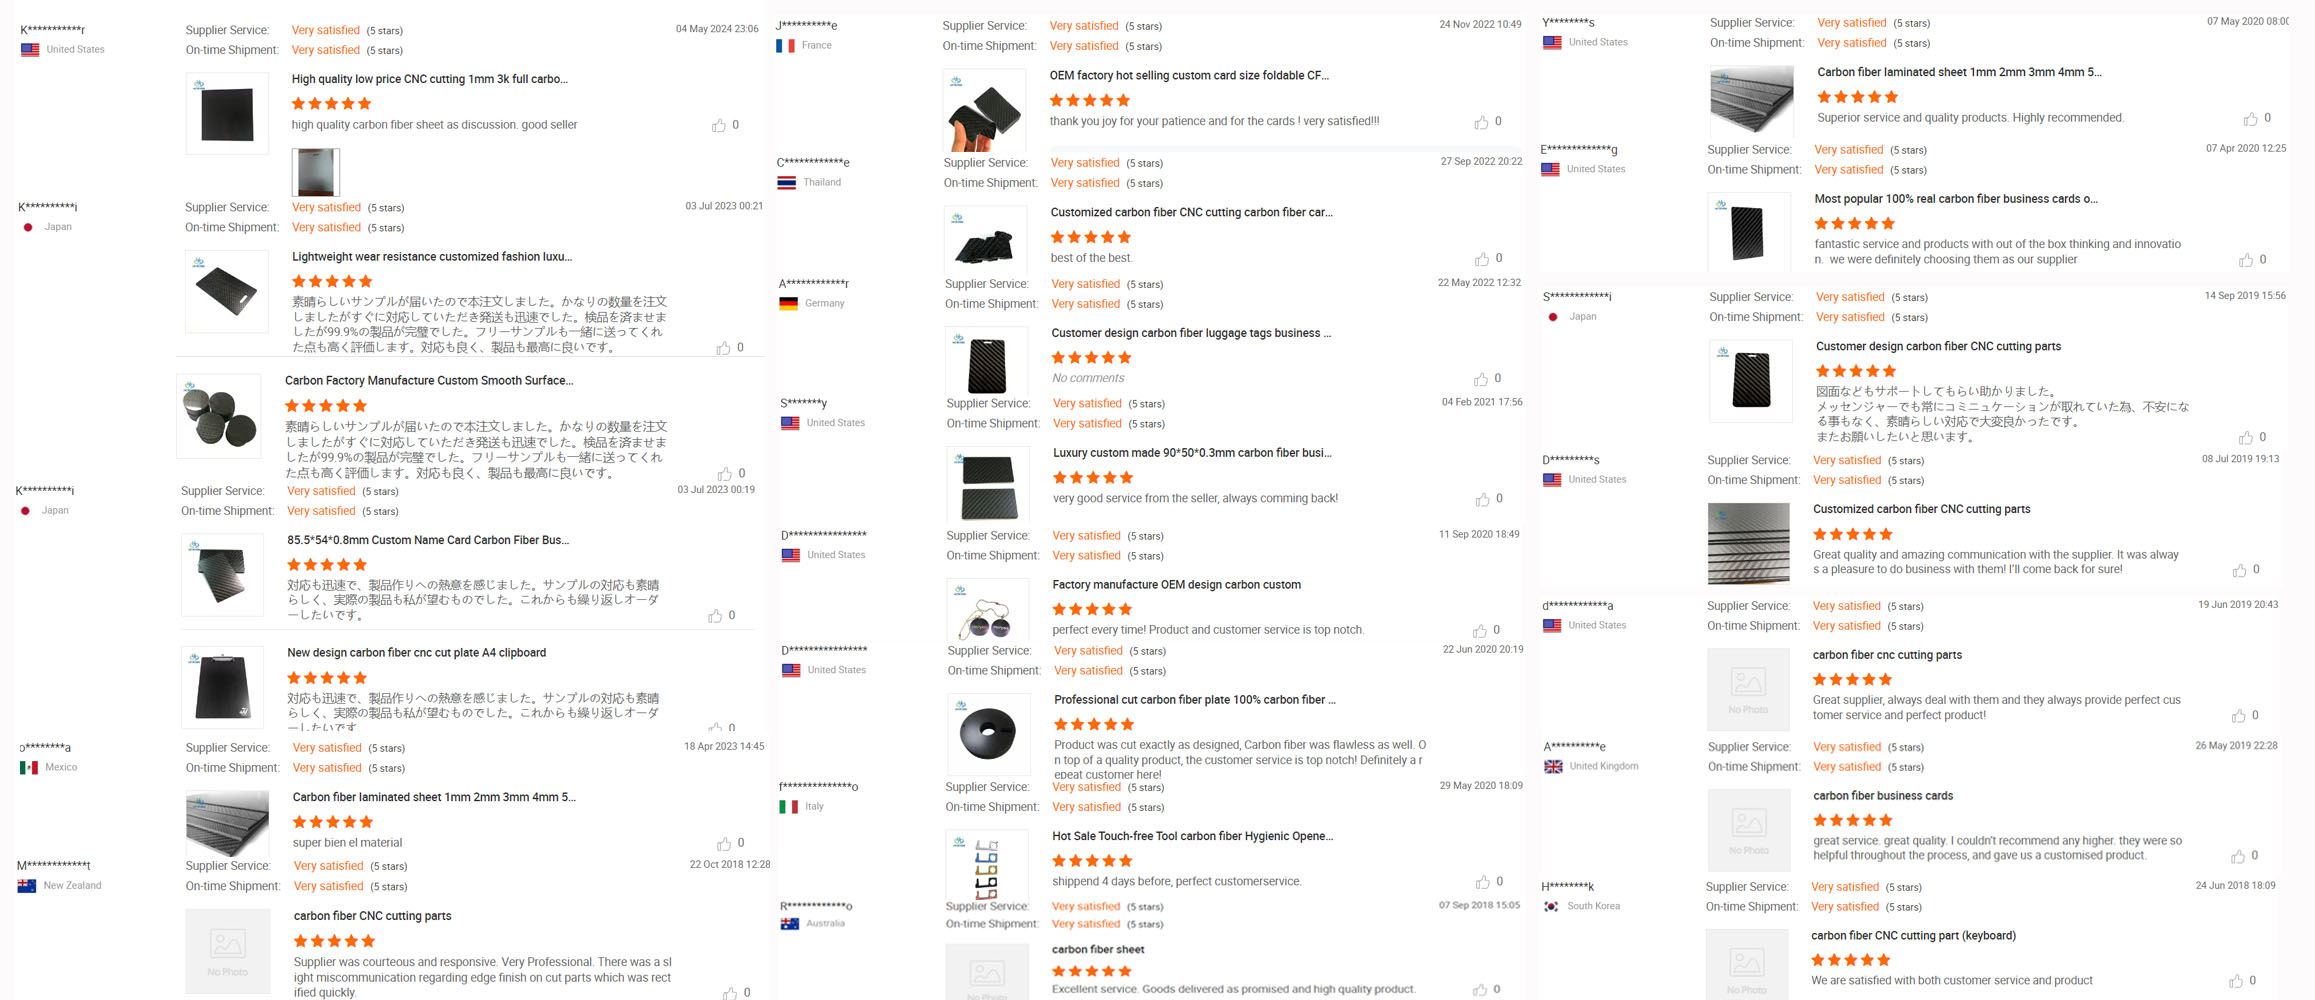2315x1000 pixels.
Task: Enlarge the attached review photo under carbon sheet
Action: point(316,172)
